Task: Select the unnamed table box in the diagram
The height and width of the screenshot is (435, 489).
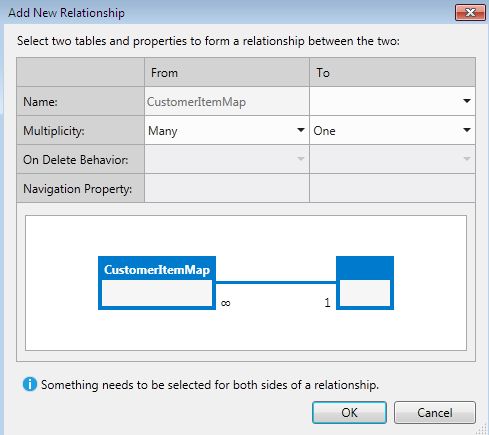Action: (x=365, y=283)
